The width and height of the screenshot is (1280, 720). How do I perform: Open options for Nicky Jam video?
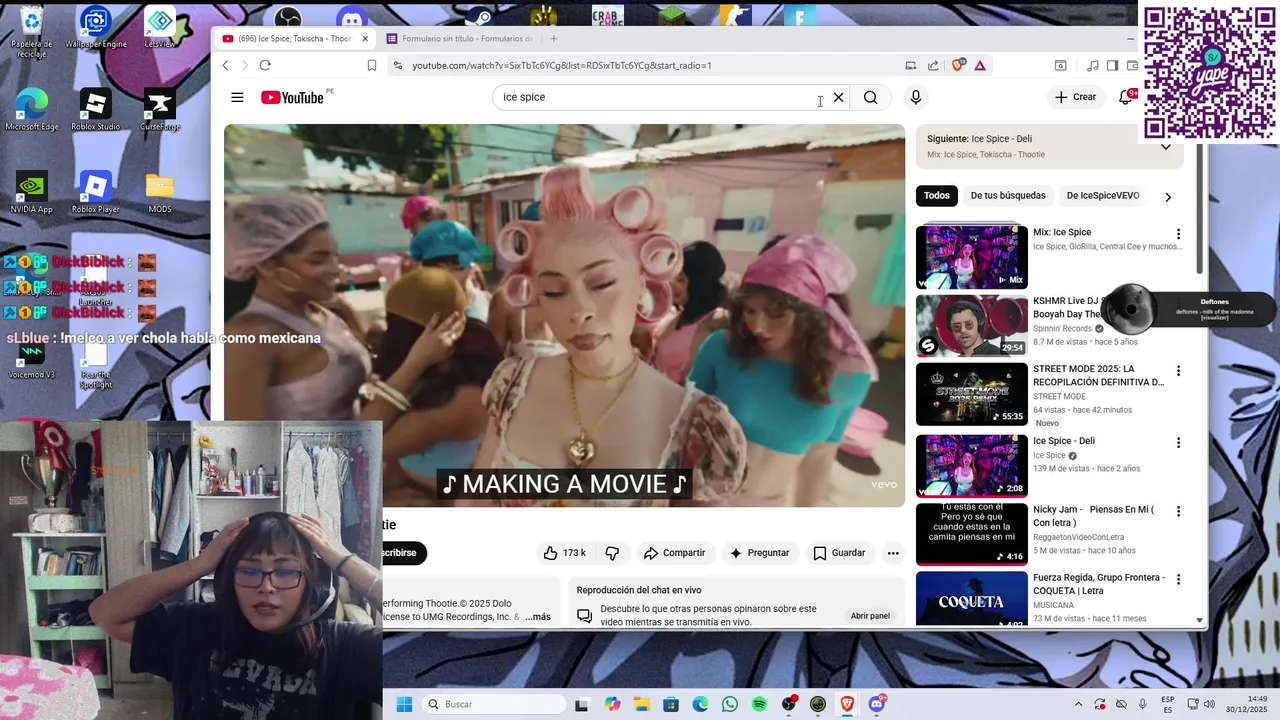(1178, 511)
